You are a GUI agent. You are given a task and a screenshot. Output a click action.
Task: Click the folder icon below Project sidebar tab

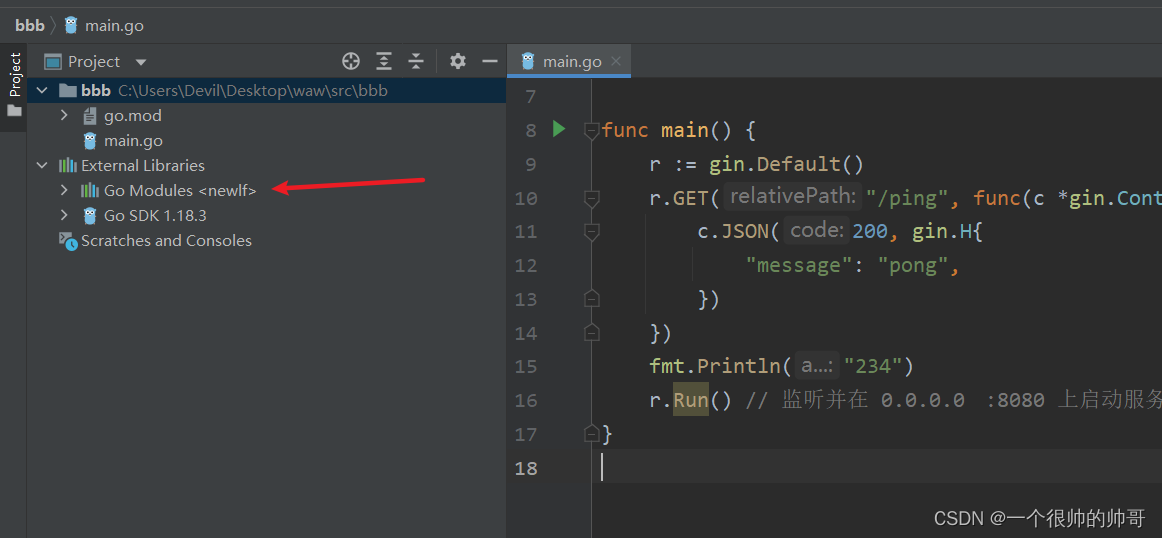tap(14, 111)
